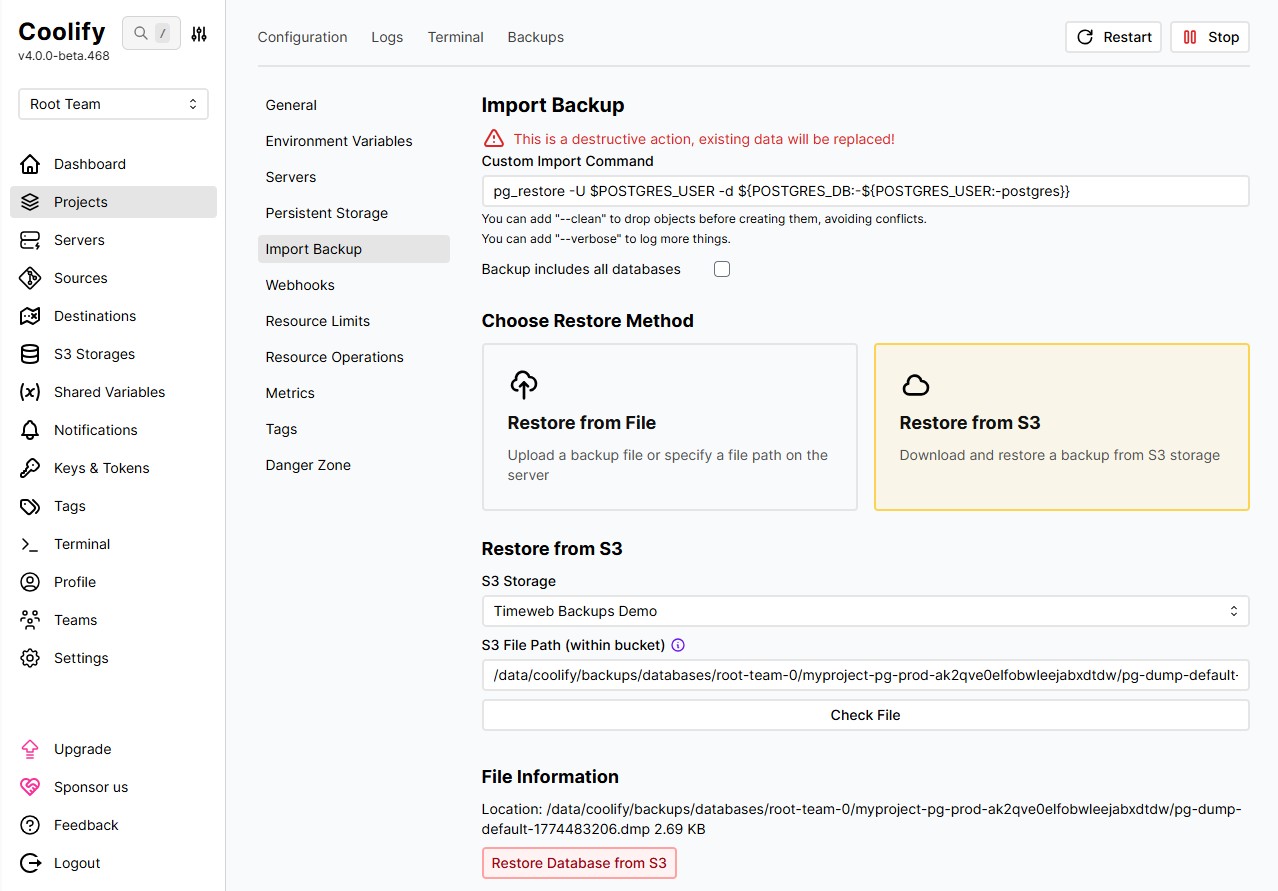Select the Restore from S3 method card
Image resolution: width=1278 pixels, height=891 pixels.
1062,427
